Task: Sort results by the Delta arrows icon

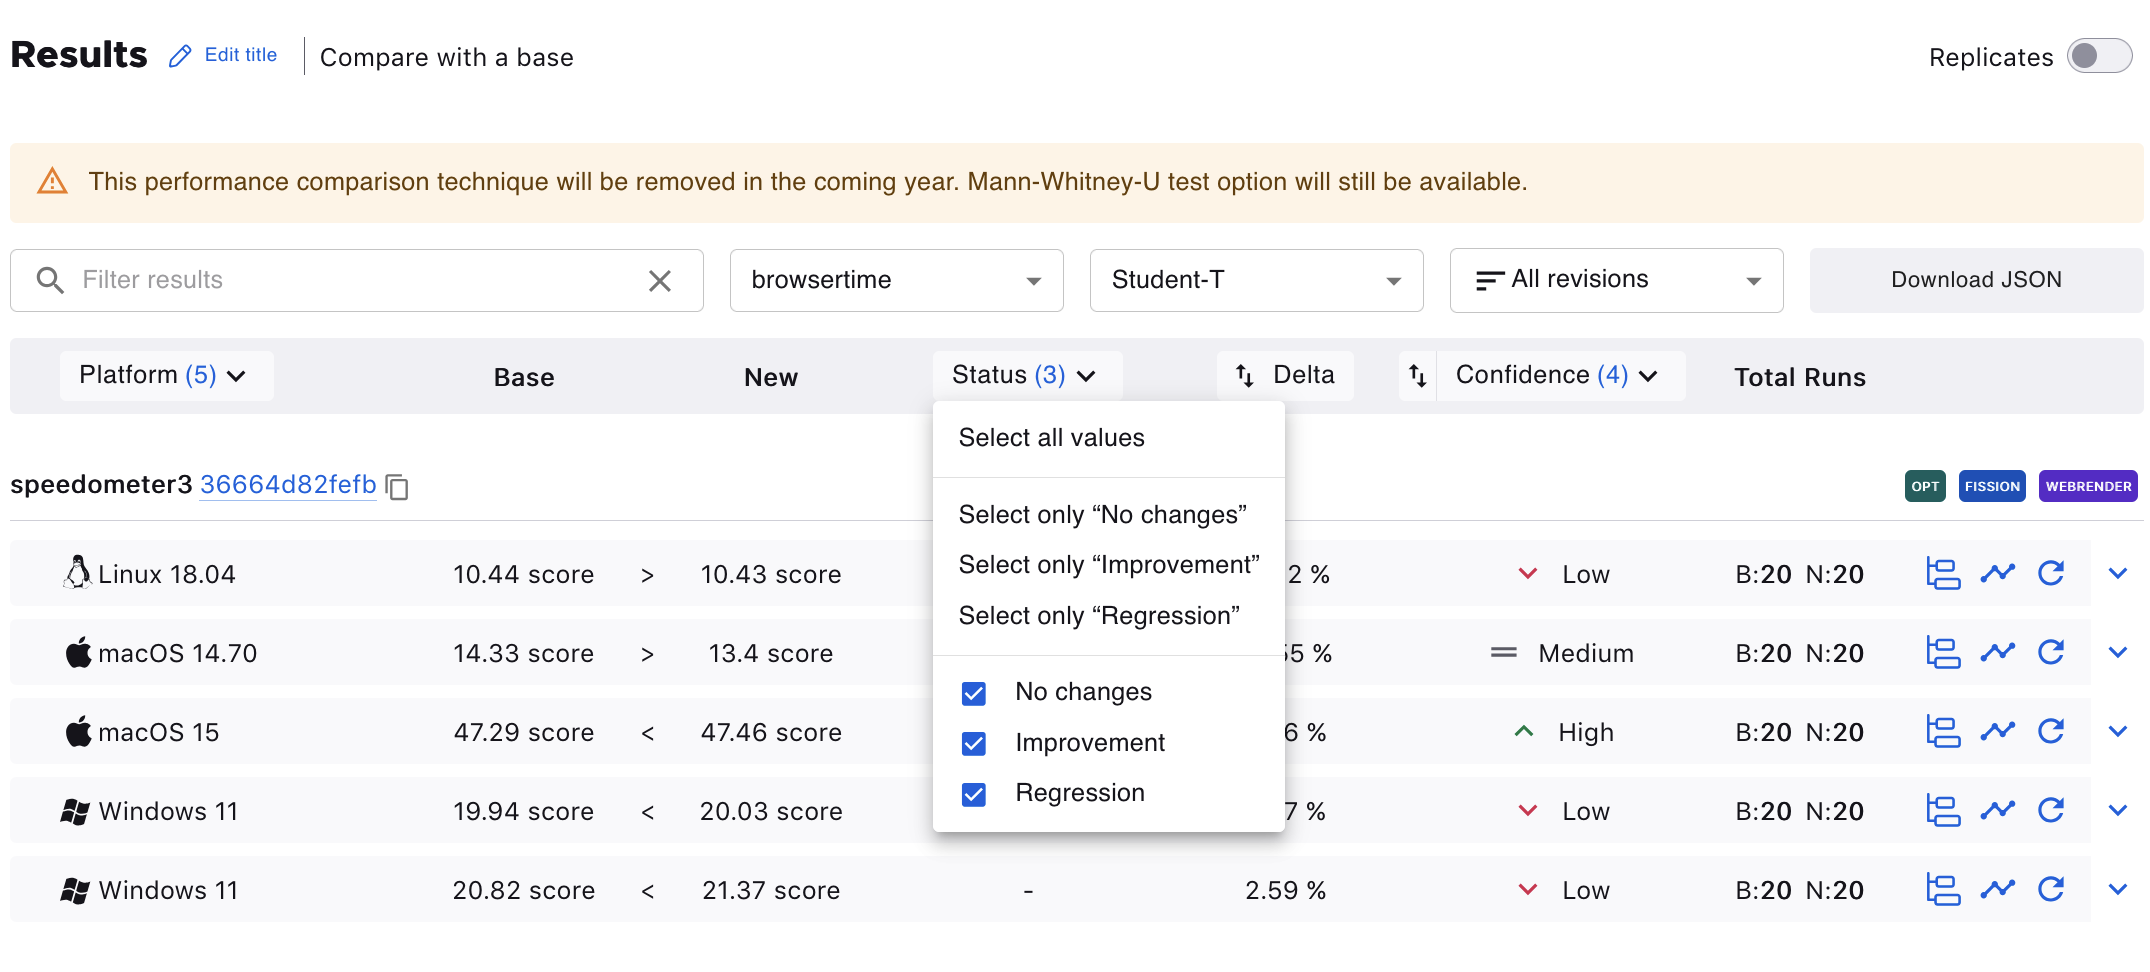Action: (x=1245, y=376)
